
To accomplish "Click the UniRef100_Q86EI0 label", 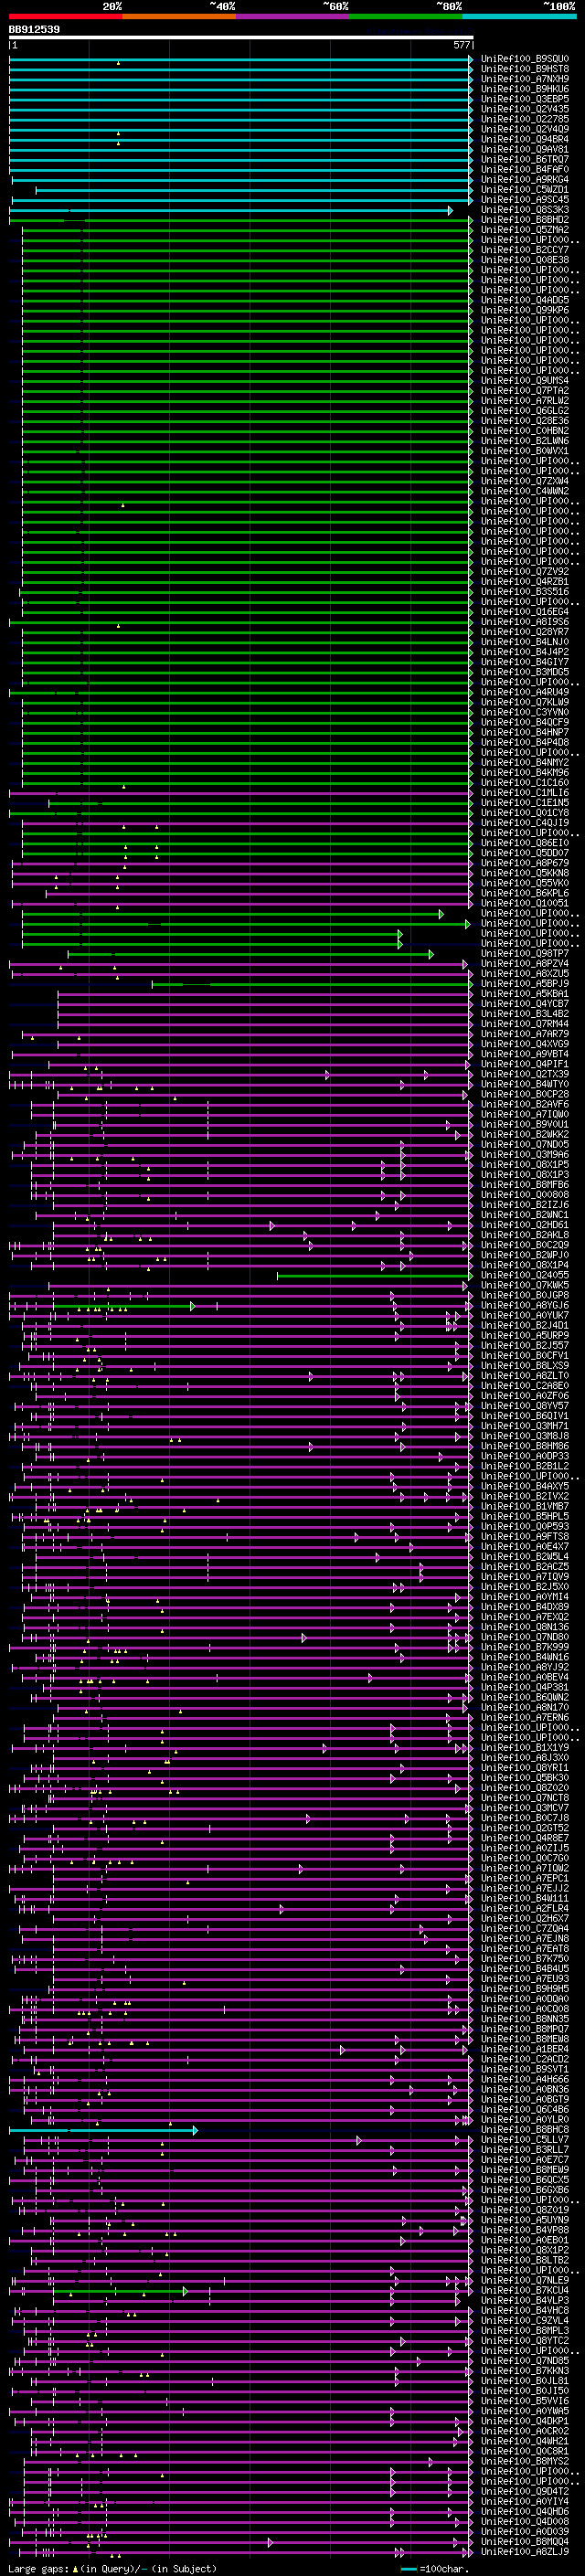I will coord(525,842).
